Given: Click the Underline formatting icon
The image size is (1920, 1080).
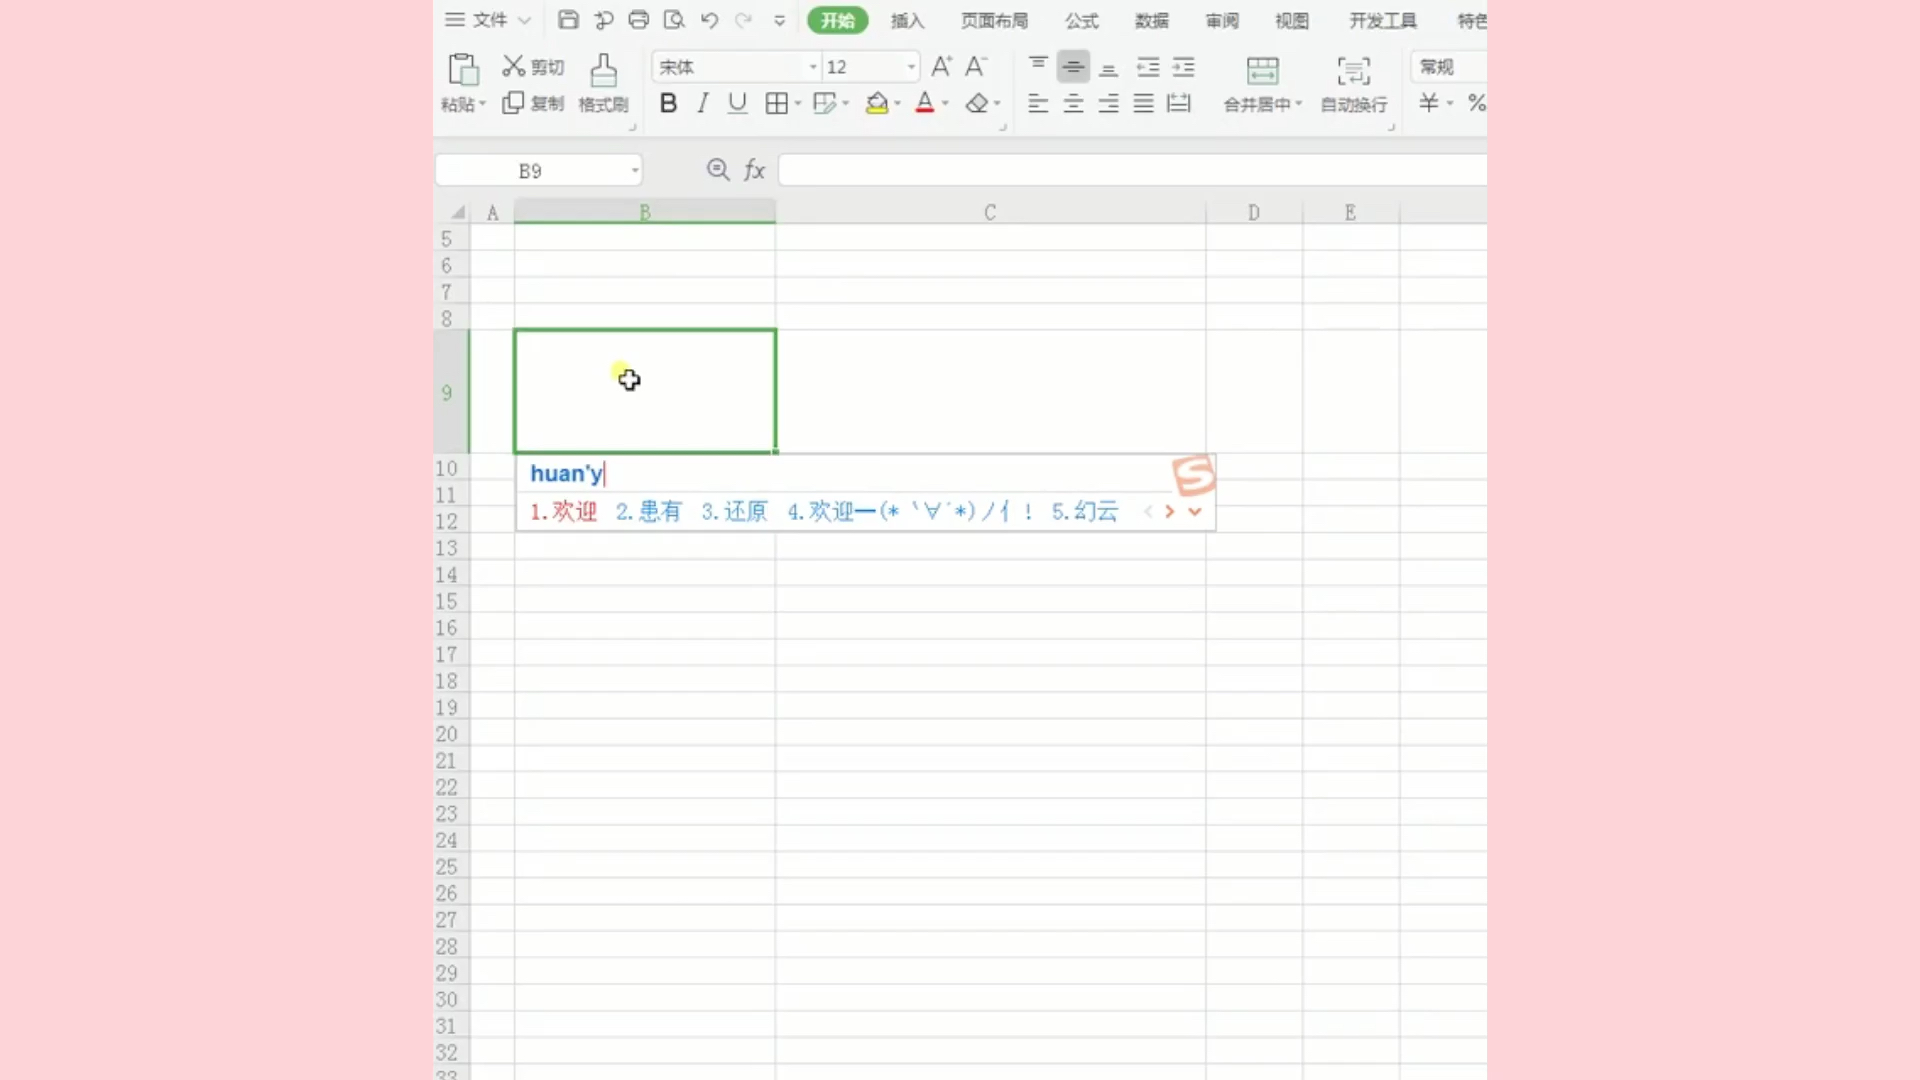Looking at the screenshot, I should pyautogui.click(x=735, y=103).
